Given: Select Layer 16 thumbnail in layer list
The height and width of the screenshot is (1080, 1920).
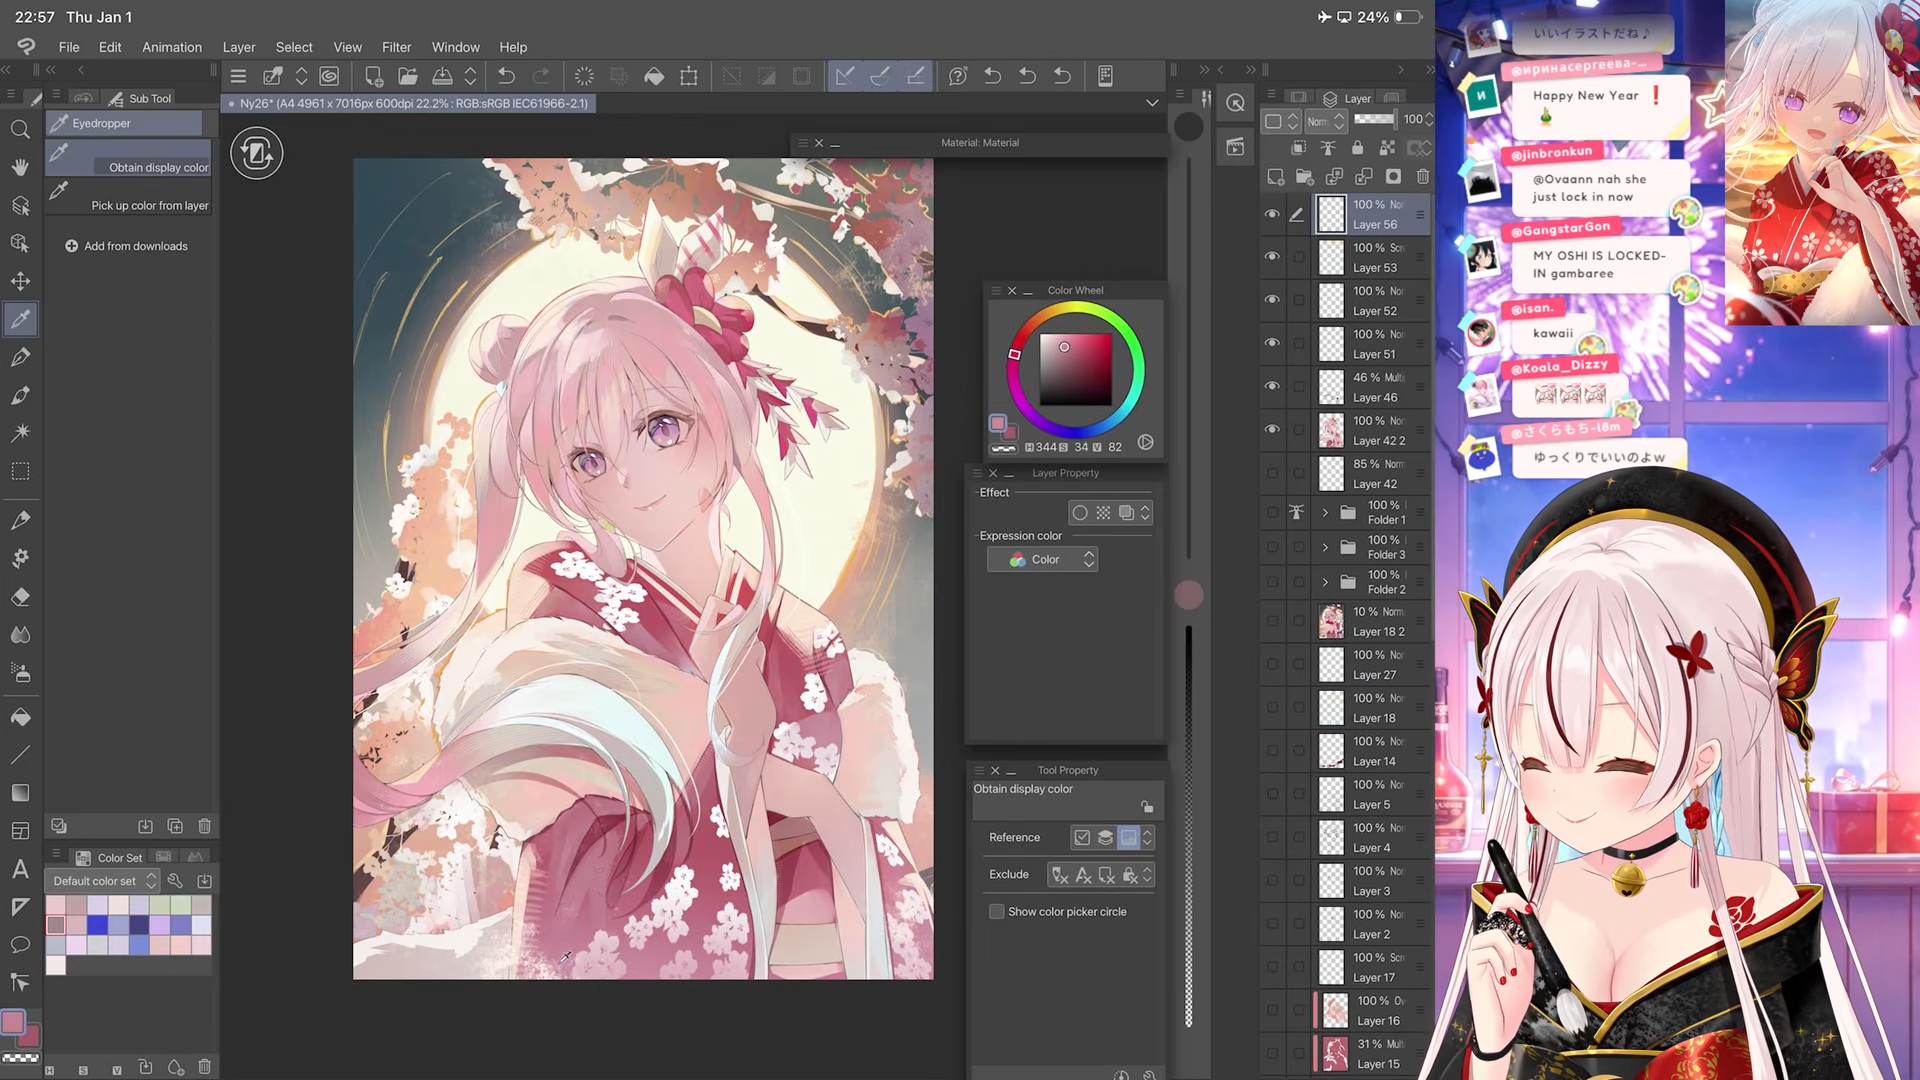Looking at the screenshot, I should (x=1335, y=1011).
